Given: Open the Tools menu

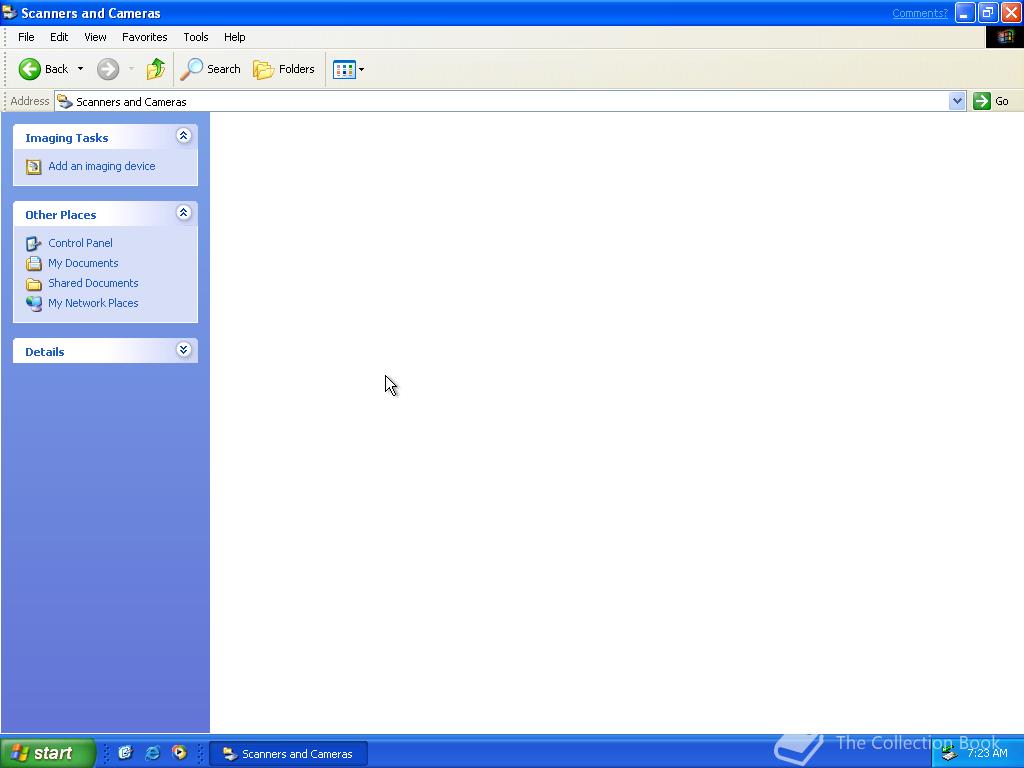Looking at the screenshot, I should (x=195, y=37).
